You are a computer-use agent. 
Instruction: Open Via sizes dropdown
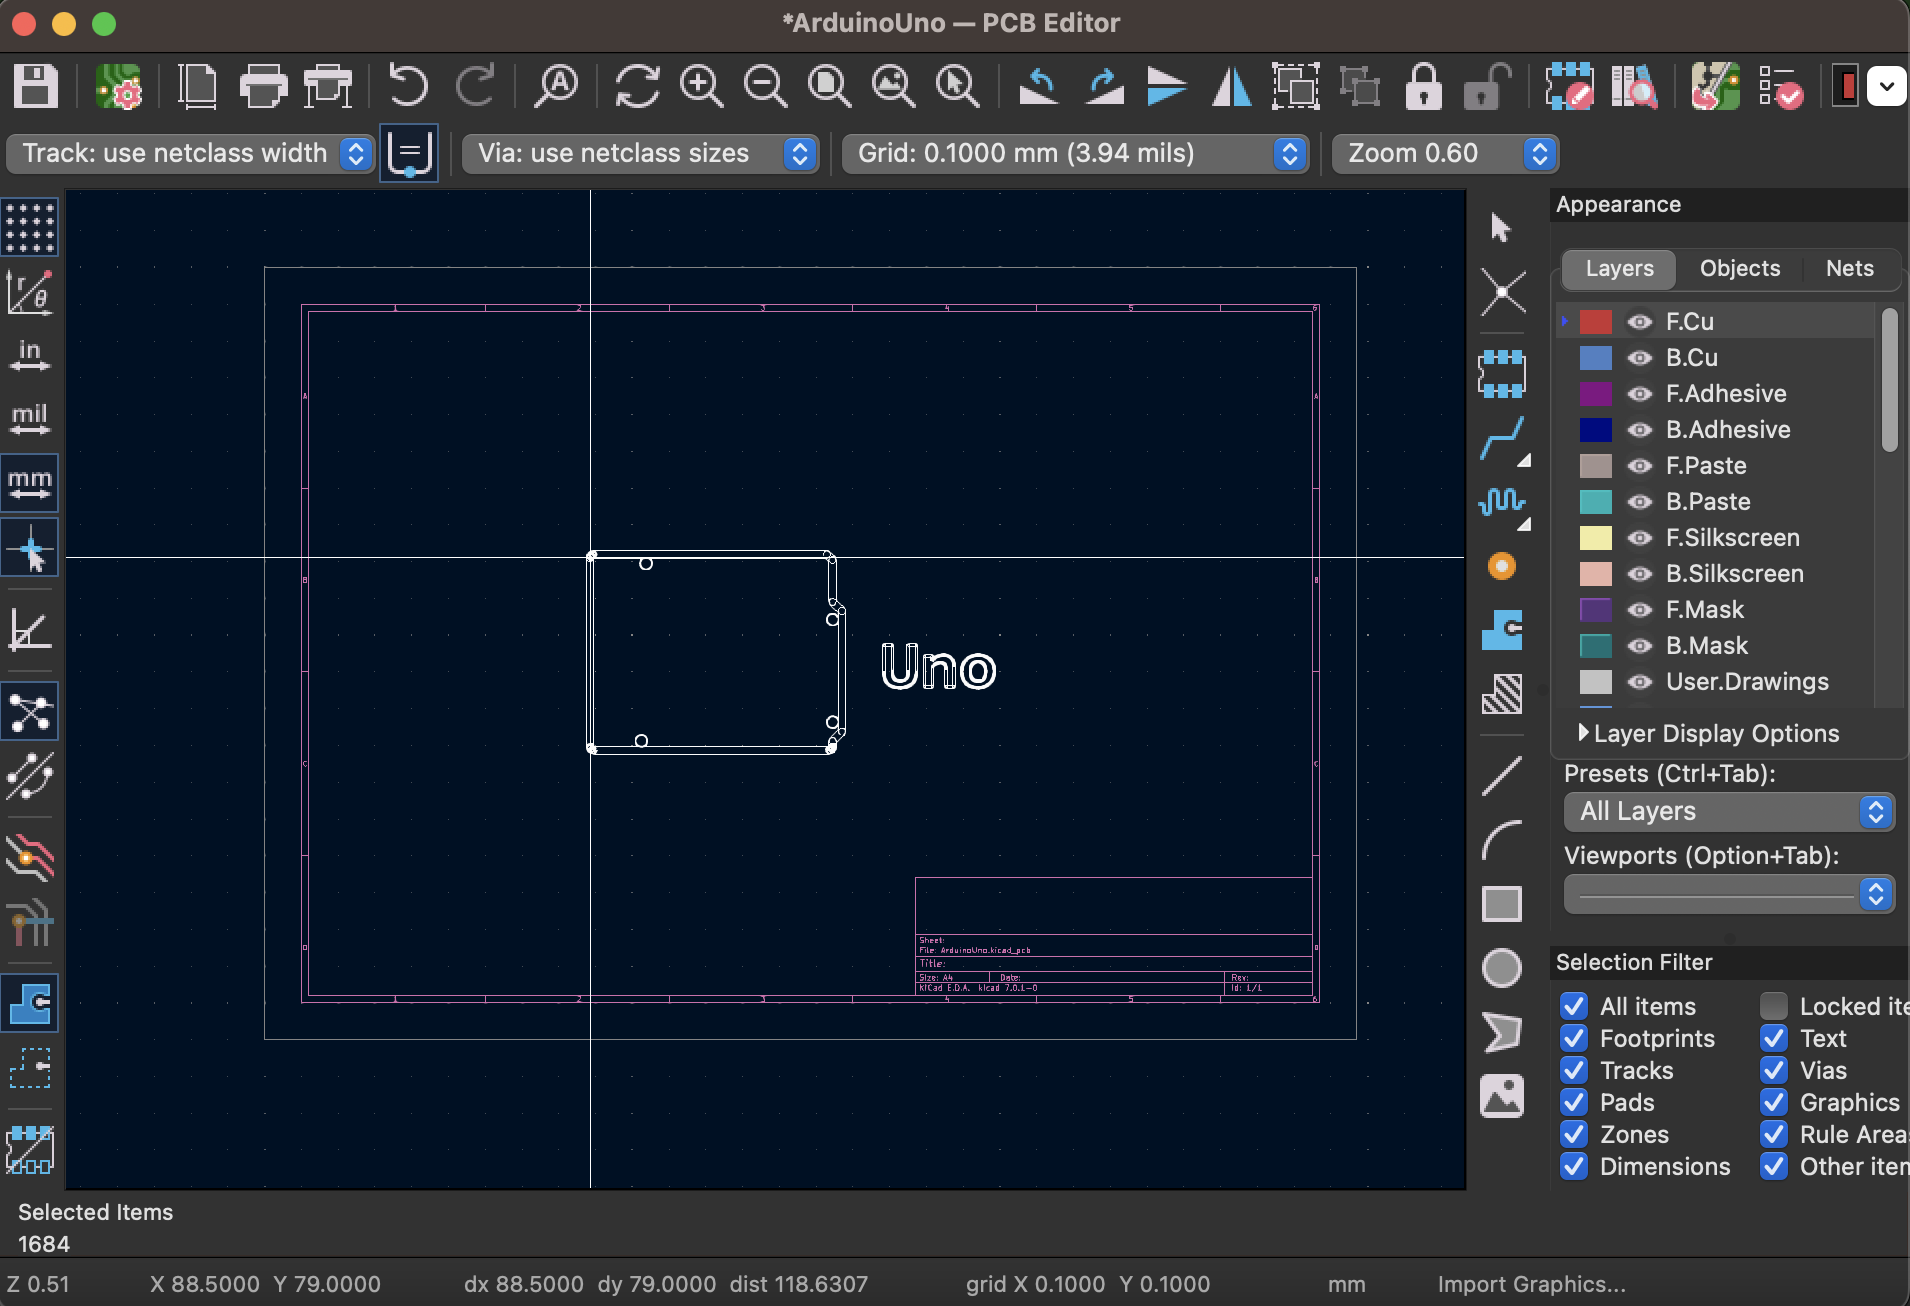pyautogui.click(x=640, y=153)
